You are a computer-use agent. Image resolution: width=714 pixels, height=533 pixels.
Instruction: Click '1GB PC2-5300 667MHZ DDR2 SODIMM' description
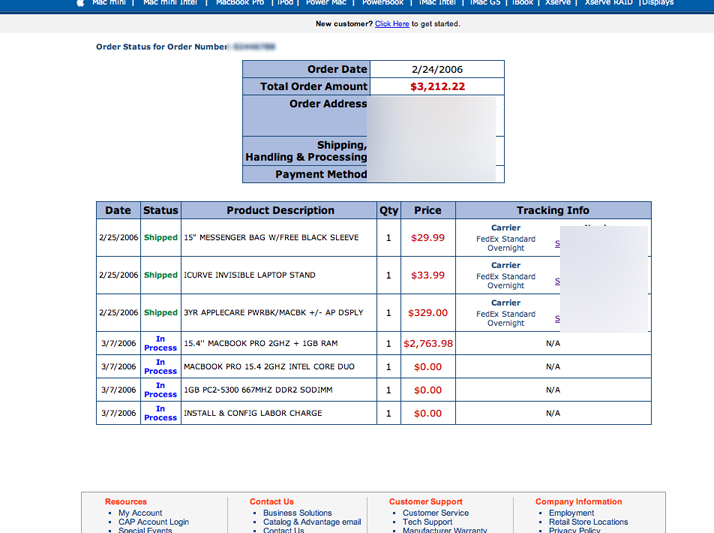(x=258, y=390)
